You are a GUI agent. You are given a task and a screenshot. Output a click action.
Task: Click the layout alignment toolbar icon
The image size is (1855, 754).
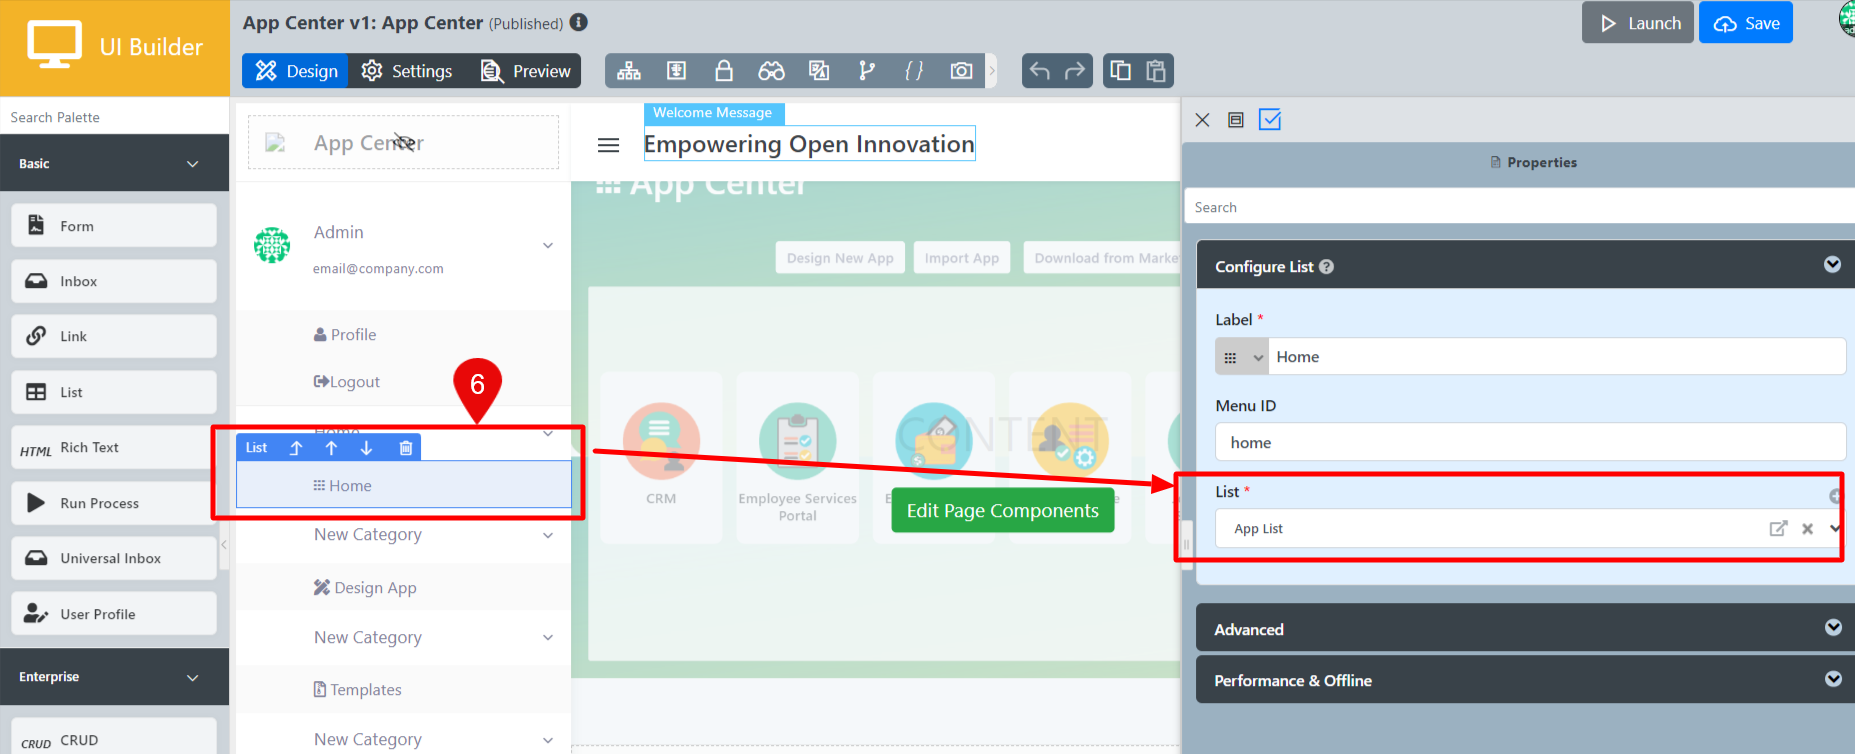(677, 71)
